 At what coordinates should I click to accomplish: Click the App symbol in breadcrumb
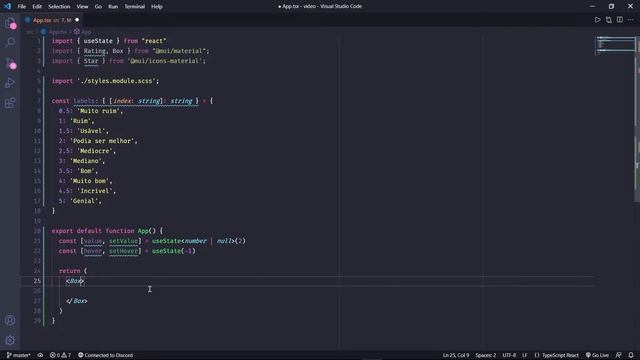tap(83, 31)
